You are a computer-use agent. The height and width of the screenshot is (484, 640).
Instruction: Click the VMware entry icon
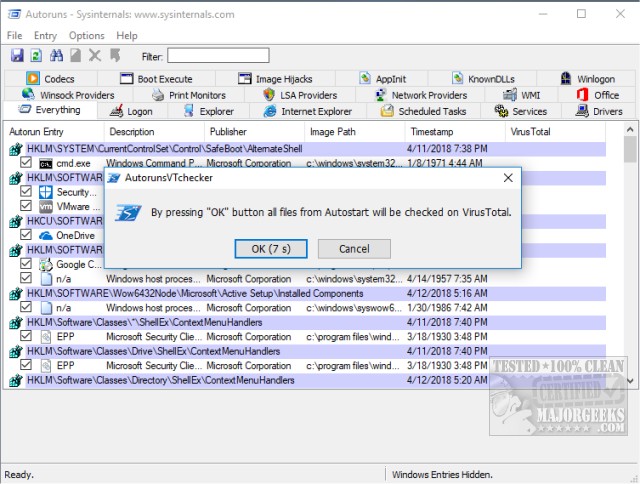tap(46, 207)
